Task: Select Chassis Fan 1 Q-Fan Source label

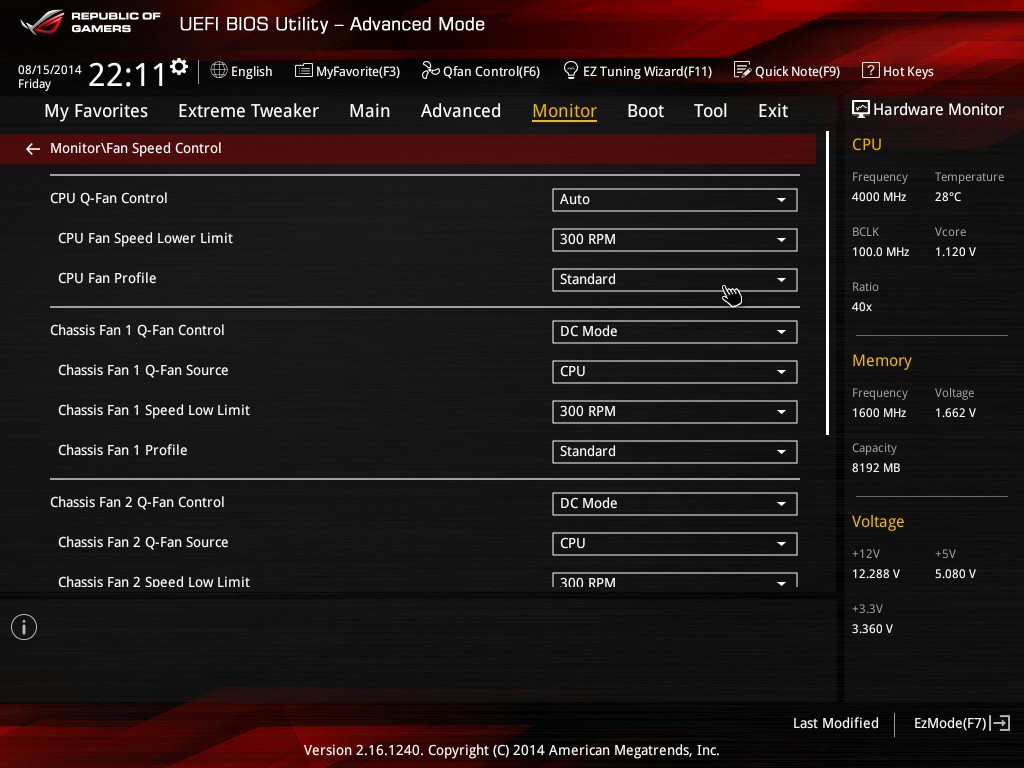Action: 143,370
